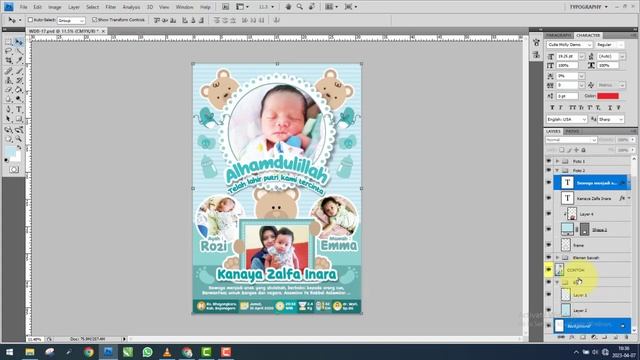The width and height of the screenshot is (640, 360).
Task: Expand the Elemen bawah group
Action: (557, 258)
